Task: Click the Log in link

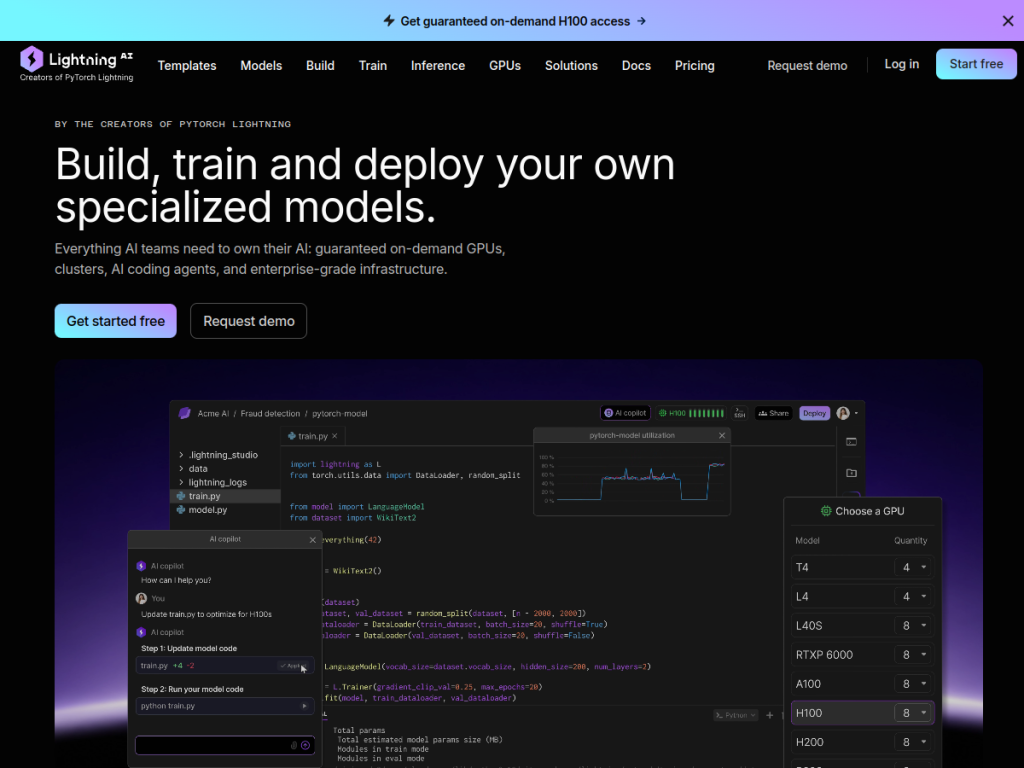Action: coord(901,64)
